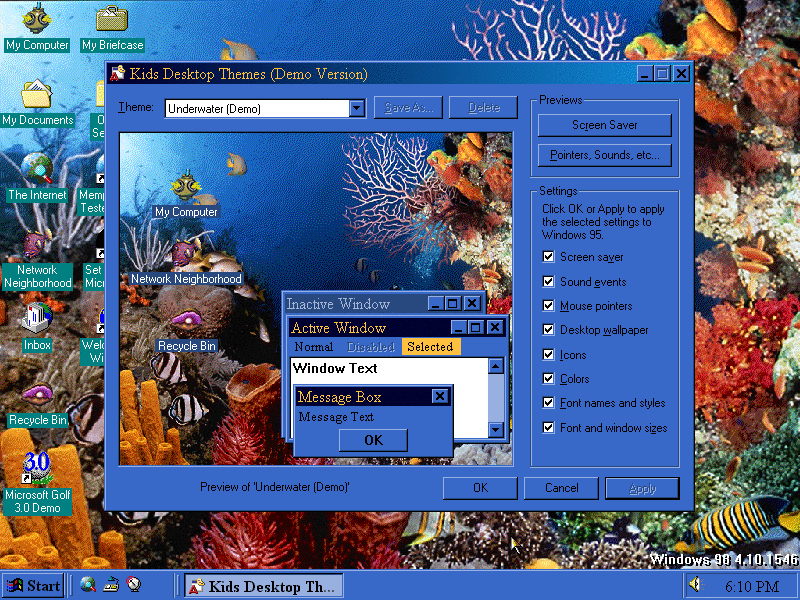Launch Internet Explorer from the Quick Launch bar

88,585
